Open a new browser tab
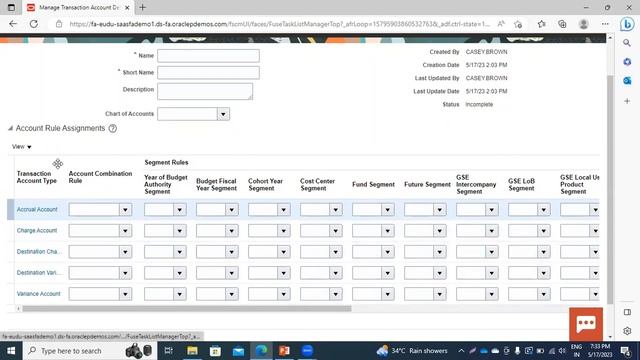Screen dimensions: 640x360 [x=142, y=7]
